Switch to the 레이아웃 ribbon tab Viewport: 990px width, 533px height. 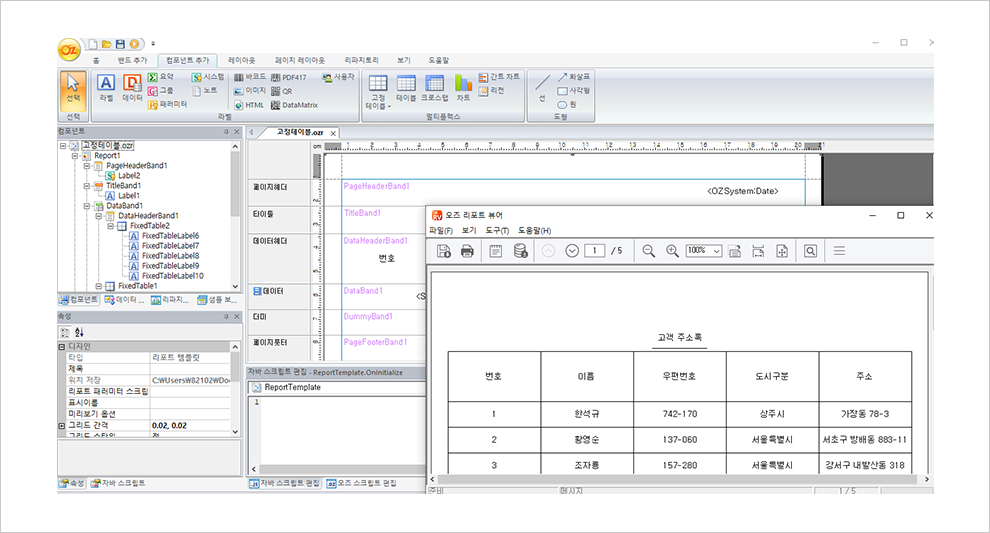(242, 60)
